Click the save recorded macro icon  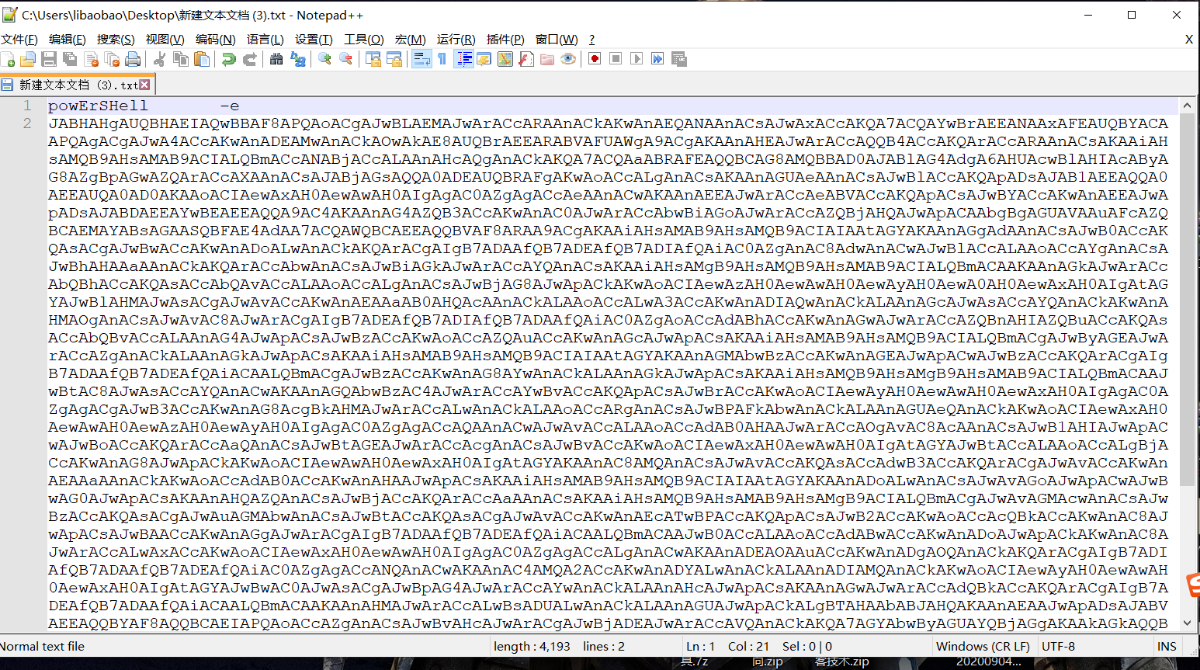click(679, 59)
